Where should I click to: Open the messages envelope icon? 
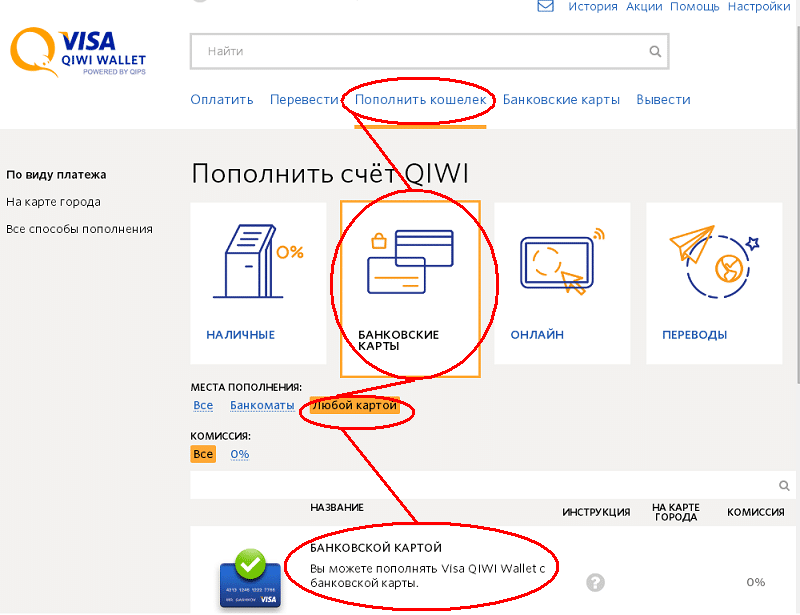click(x=545, y=6)
